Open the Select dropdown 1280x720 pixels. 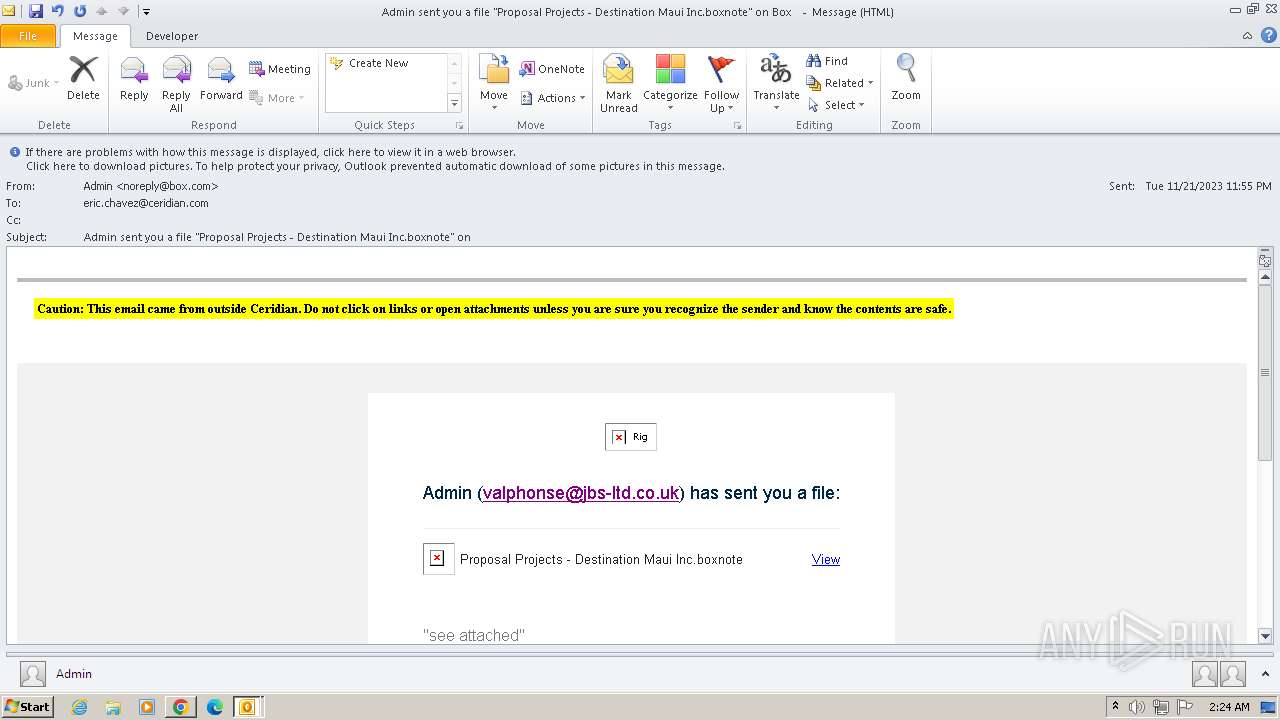(836, 105)
